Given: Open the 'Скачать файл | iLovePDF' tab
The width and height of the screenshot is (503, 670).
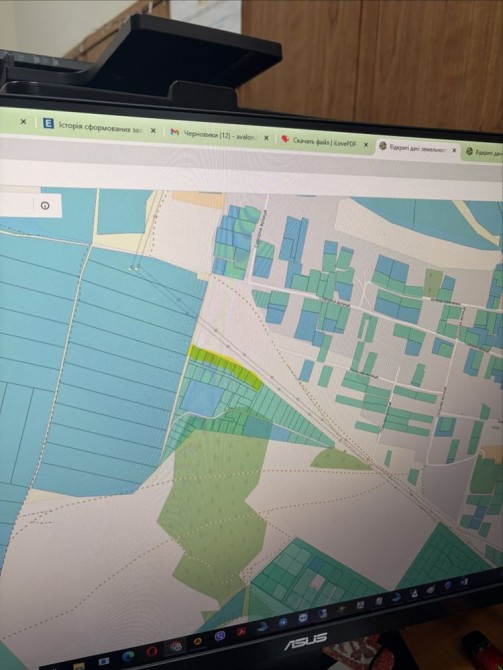Looking at the screenshot, I should point(324,142).
